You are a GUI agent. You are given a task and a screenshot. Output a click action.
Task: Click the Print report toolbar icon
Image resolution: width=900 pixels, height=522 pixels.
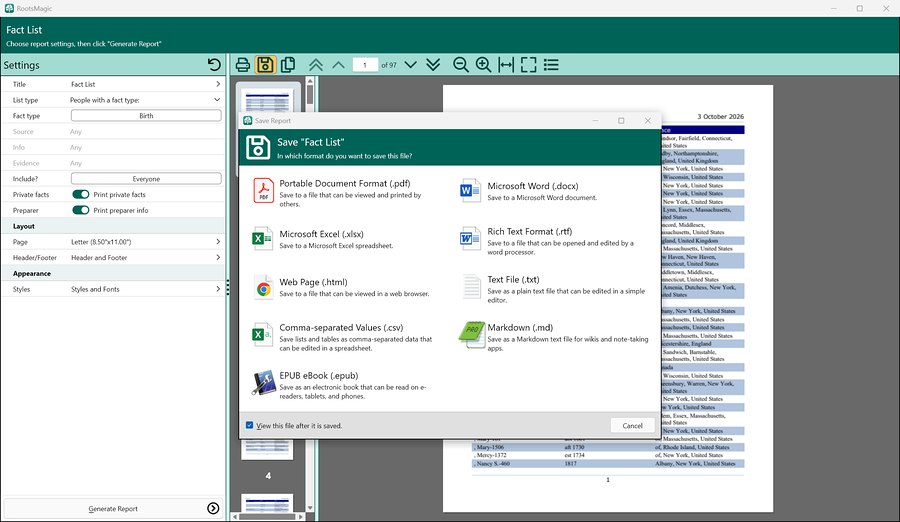243,65
